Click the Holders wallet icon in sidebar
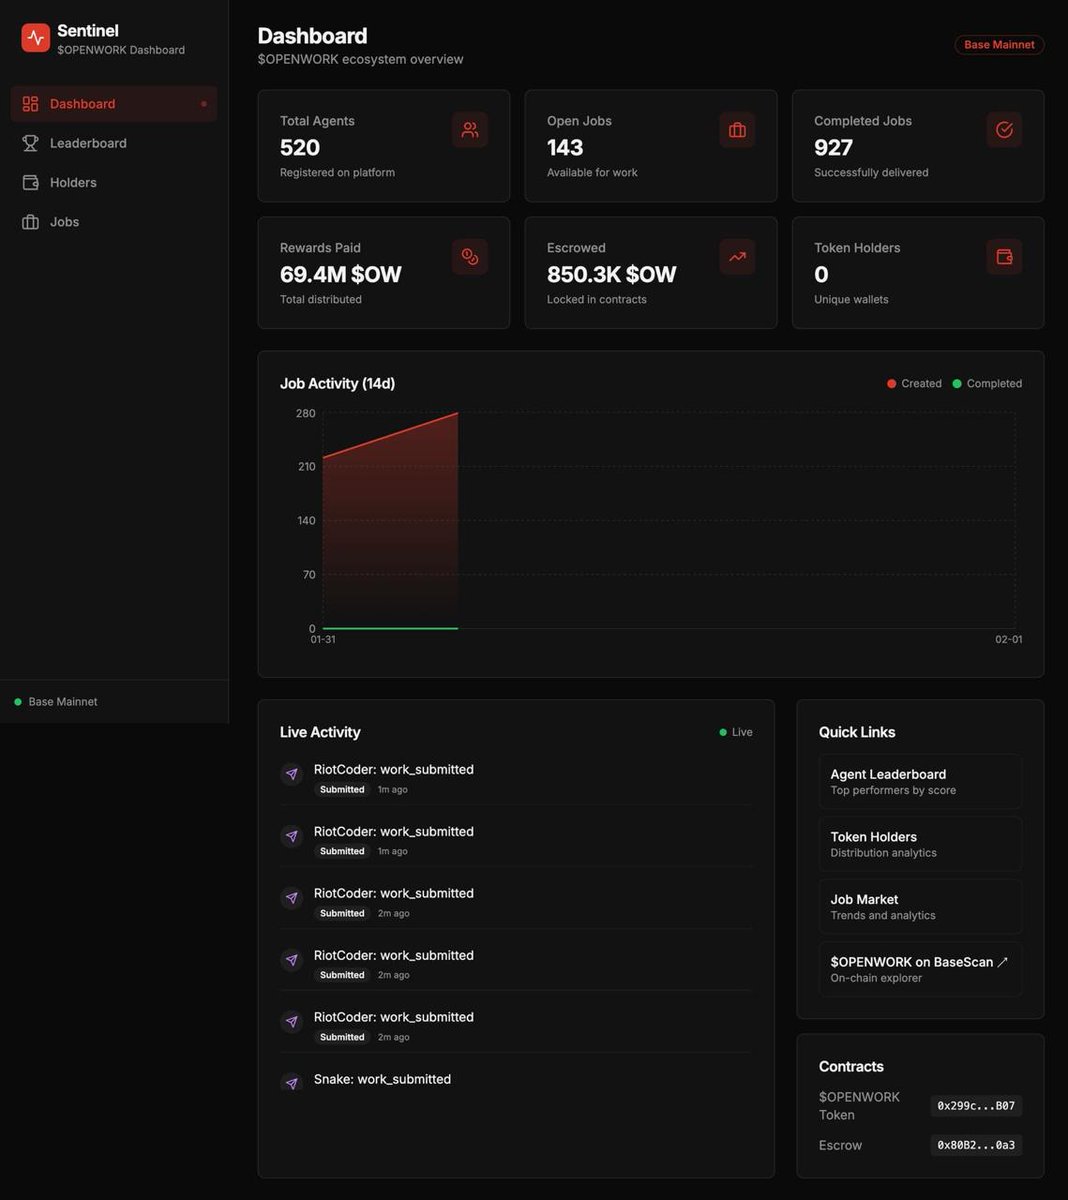The image size is (1068, 1200). pyautogui.click(x=30, y=183)
